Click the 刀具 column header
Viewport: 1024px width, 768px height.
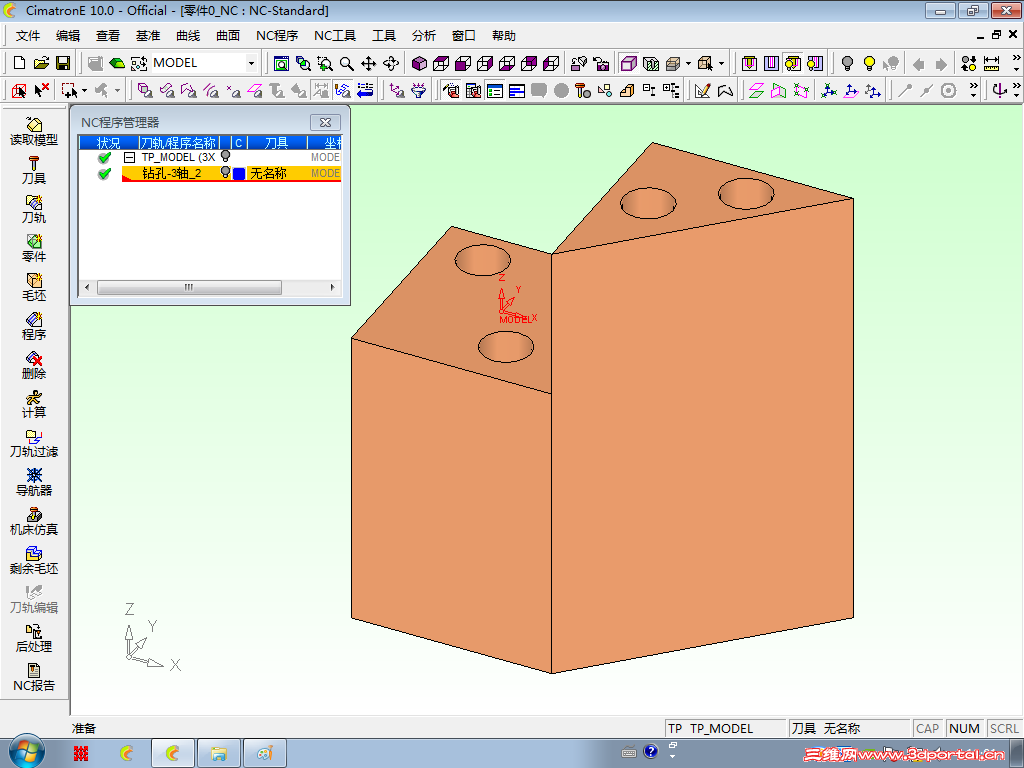(x=276, y=142)
